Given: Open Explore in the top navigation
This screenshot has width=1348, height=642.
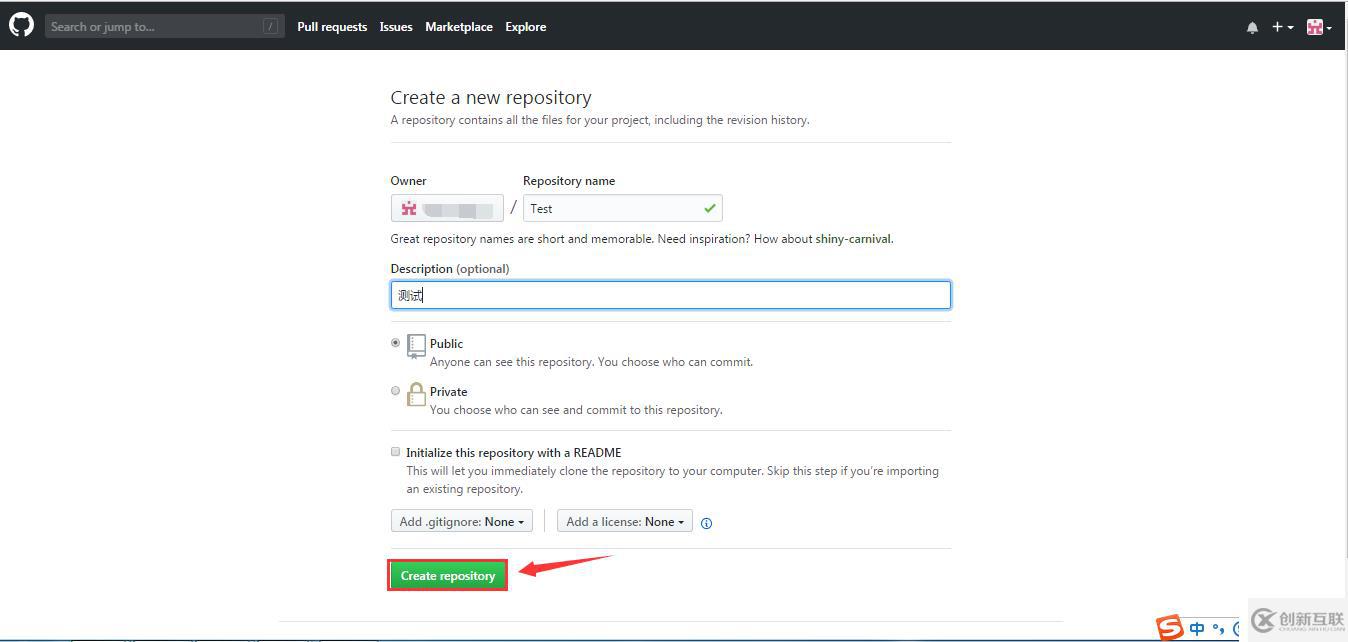Looking at the screenshot, I should pos(526,27).
